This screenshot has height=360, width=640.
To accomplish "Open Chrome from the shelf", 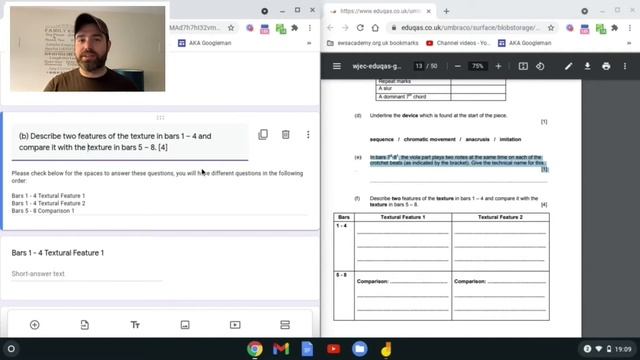I will tap(255, 349).
